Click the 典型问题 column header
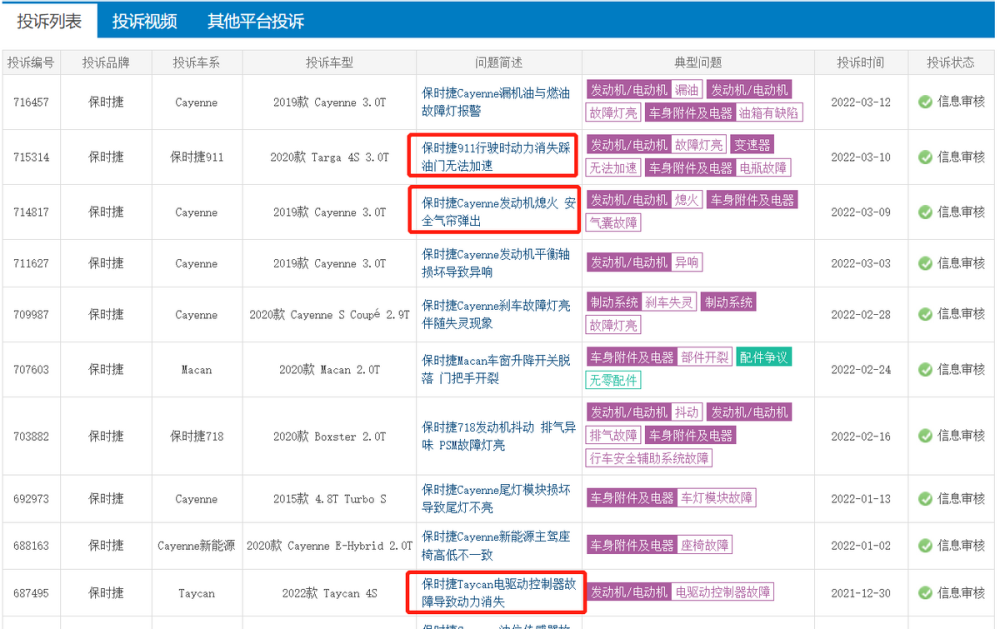This screenshot has width=1000, height=629. pyautogui.click(x=698, y=63)
